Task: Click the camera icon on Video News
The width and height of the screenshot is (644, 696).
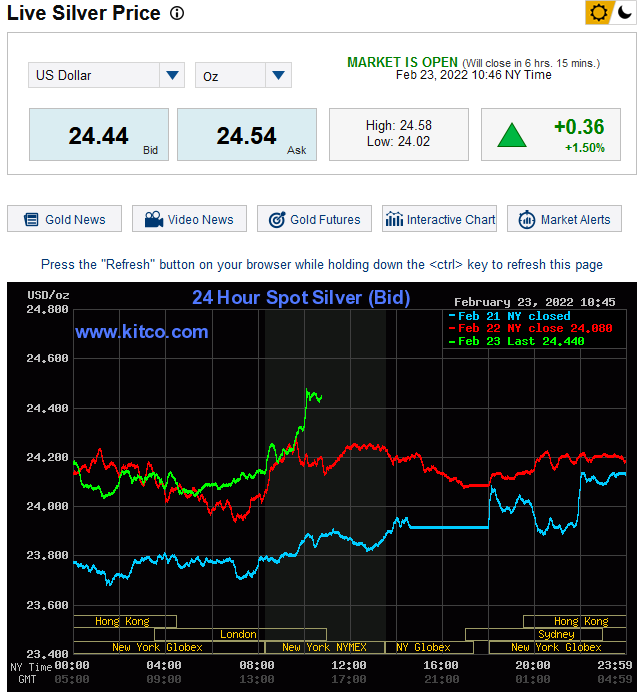Action: coord(154,219)
